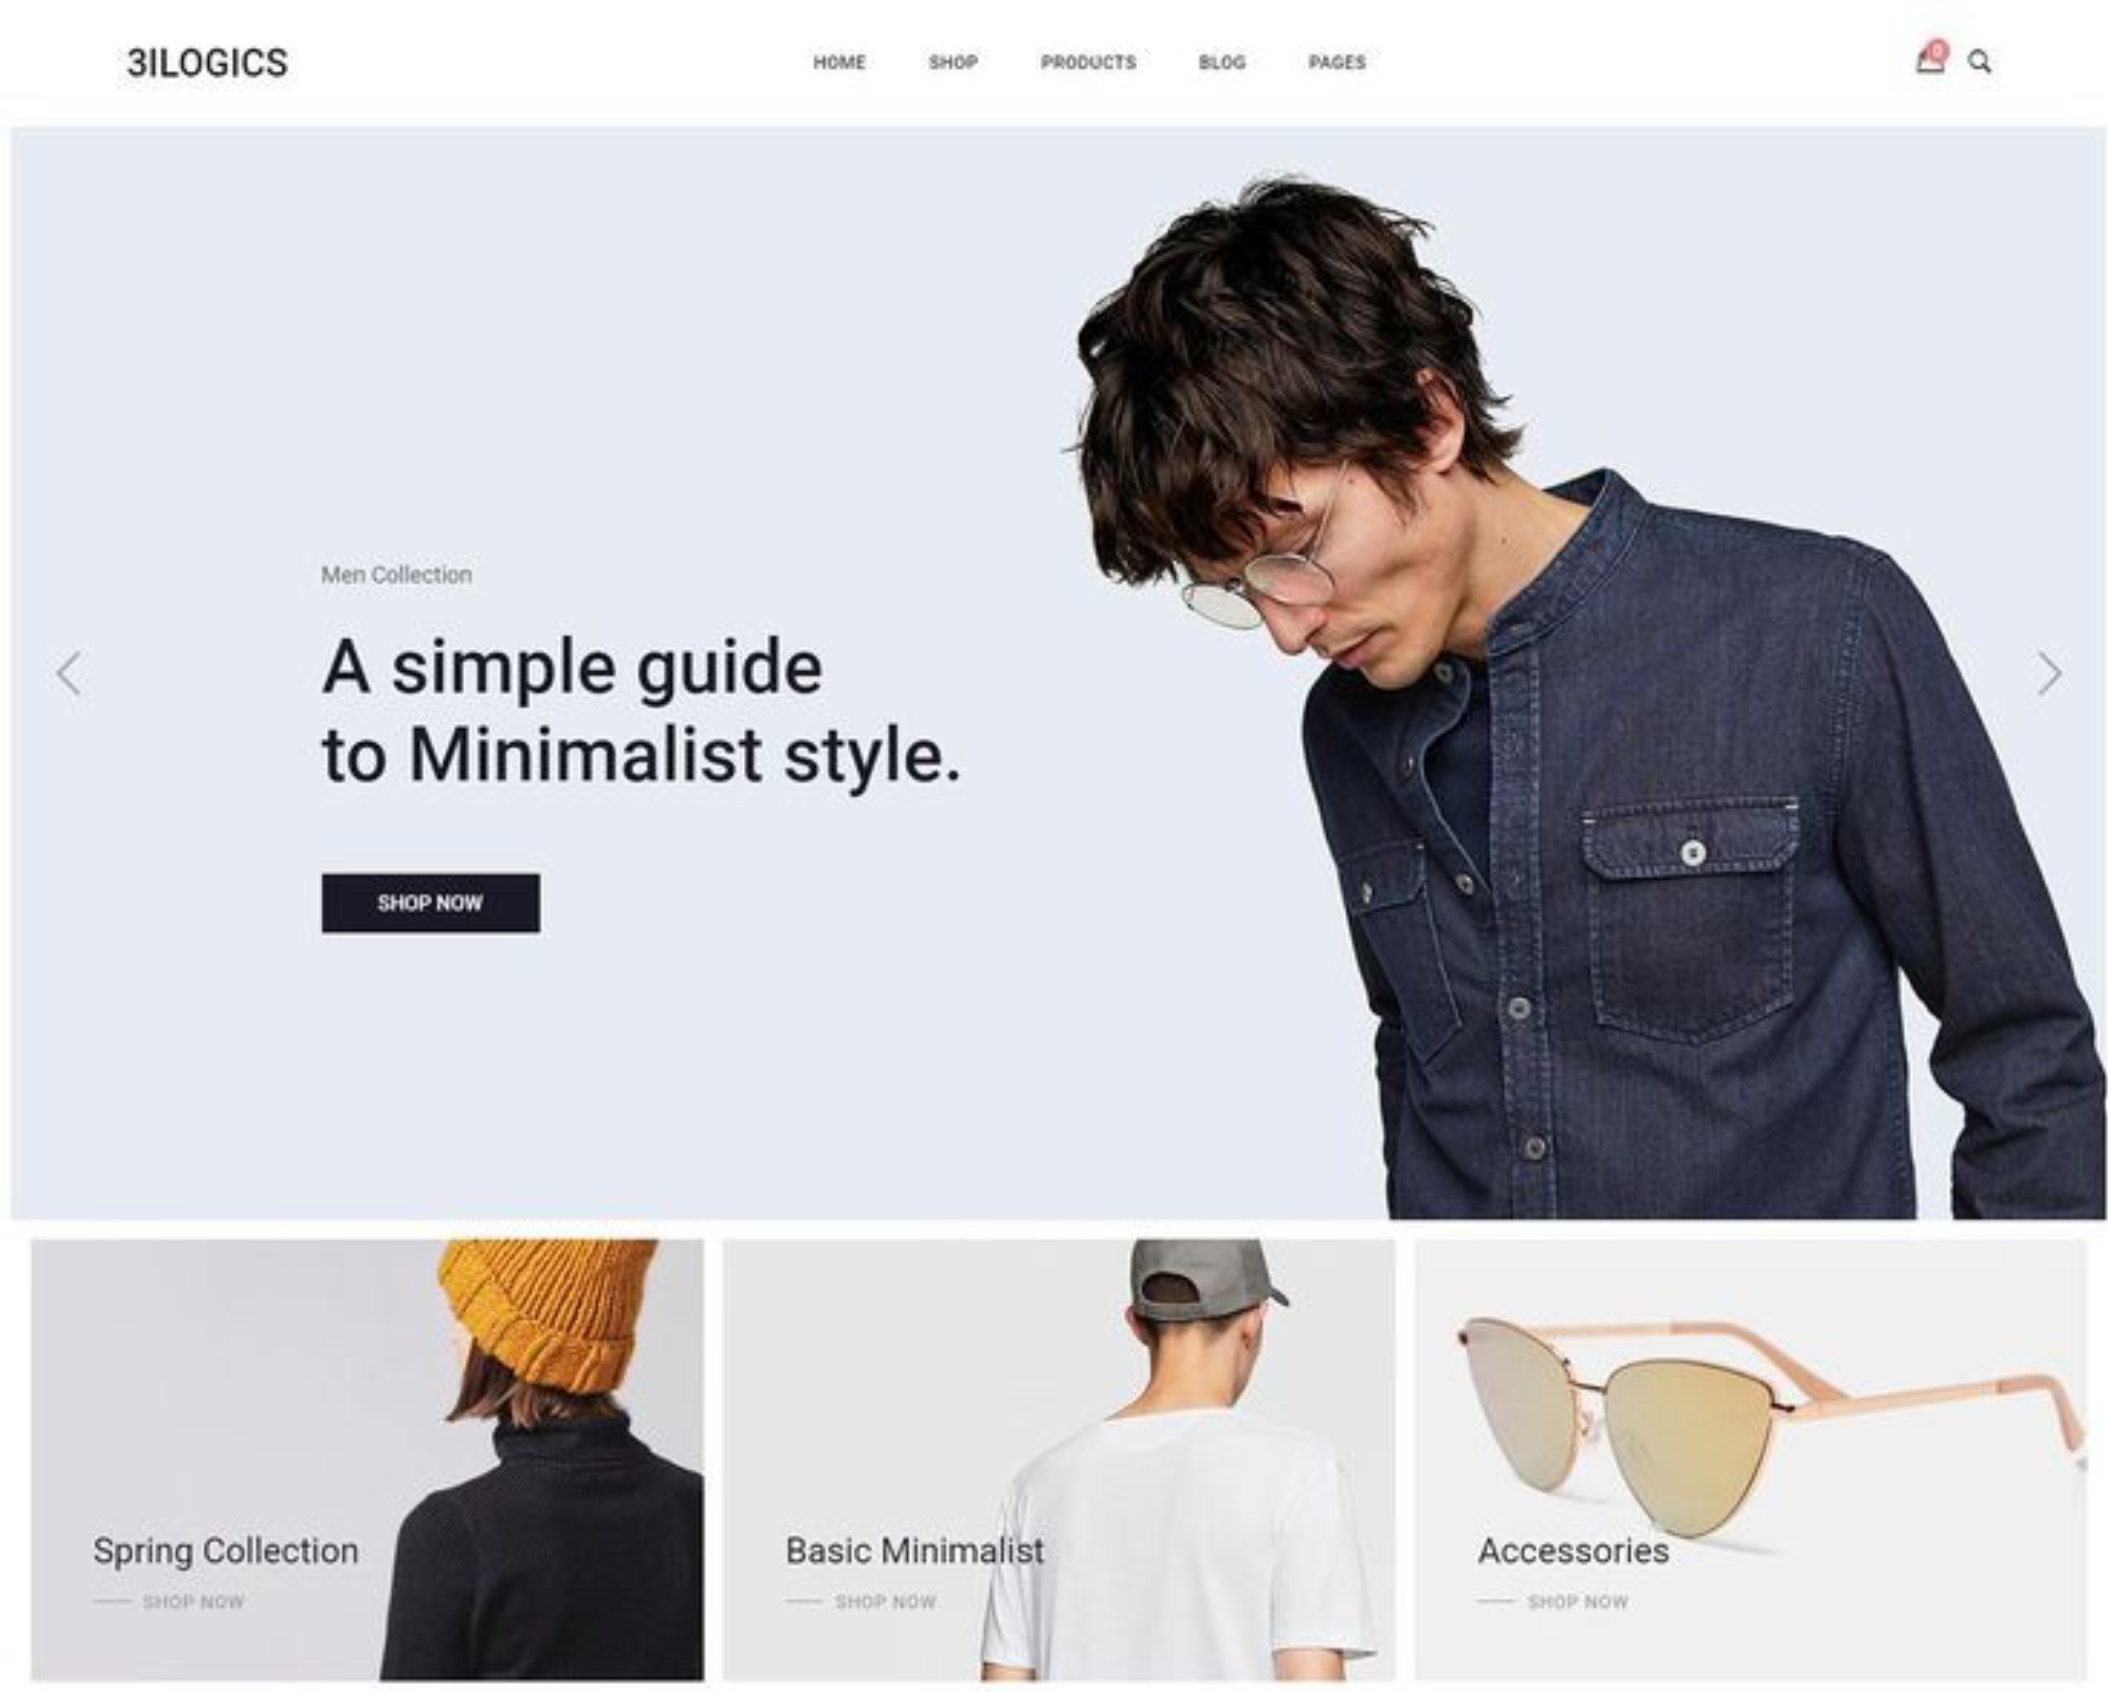Click the search magnifier icon

(x=1979, y=62)
